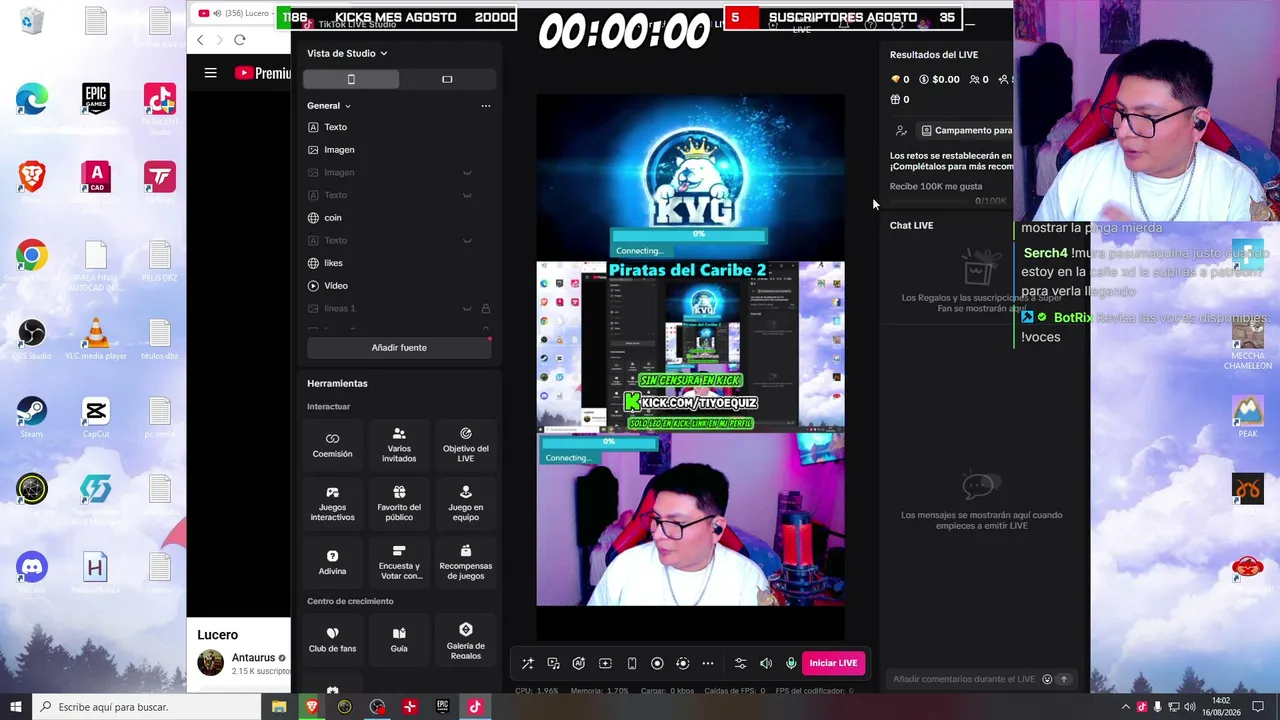Start stream with Iniciar LIVE

[833, 663]
